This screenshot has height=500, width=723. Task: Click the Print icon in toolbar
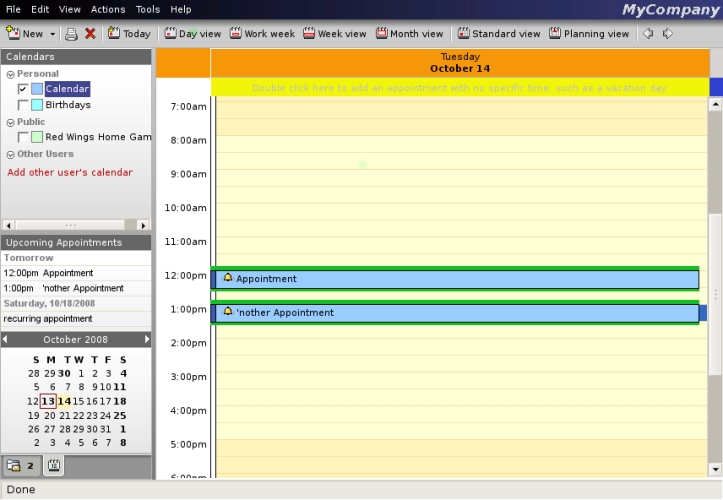pyautogui.click(x=71, y=34)
